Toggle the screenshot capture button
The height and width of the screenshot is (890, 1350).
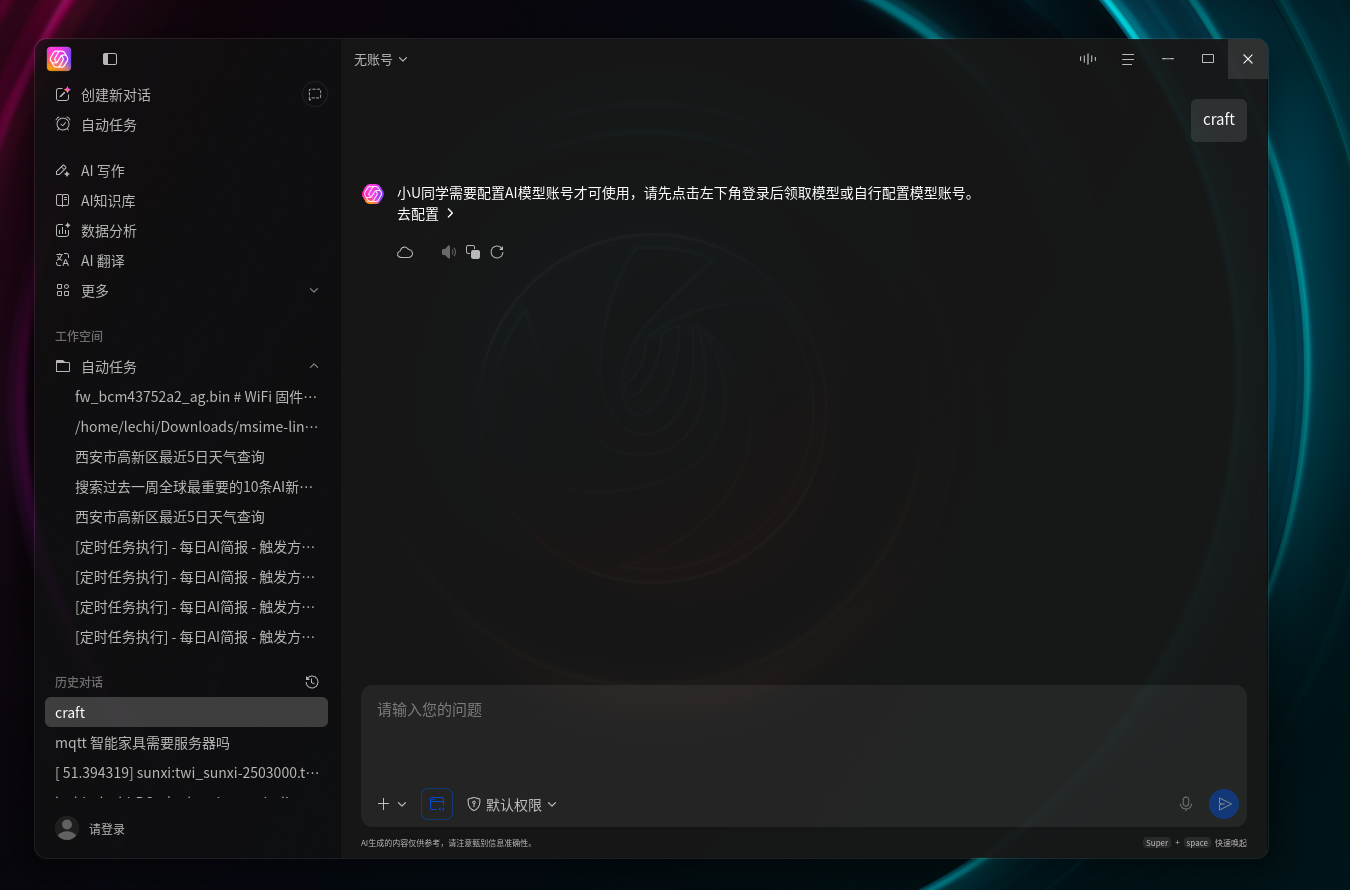[437, 804]
